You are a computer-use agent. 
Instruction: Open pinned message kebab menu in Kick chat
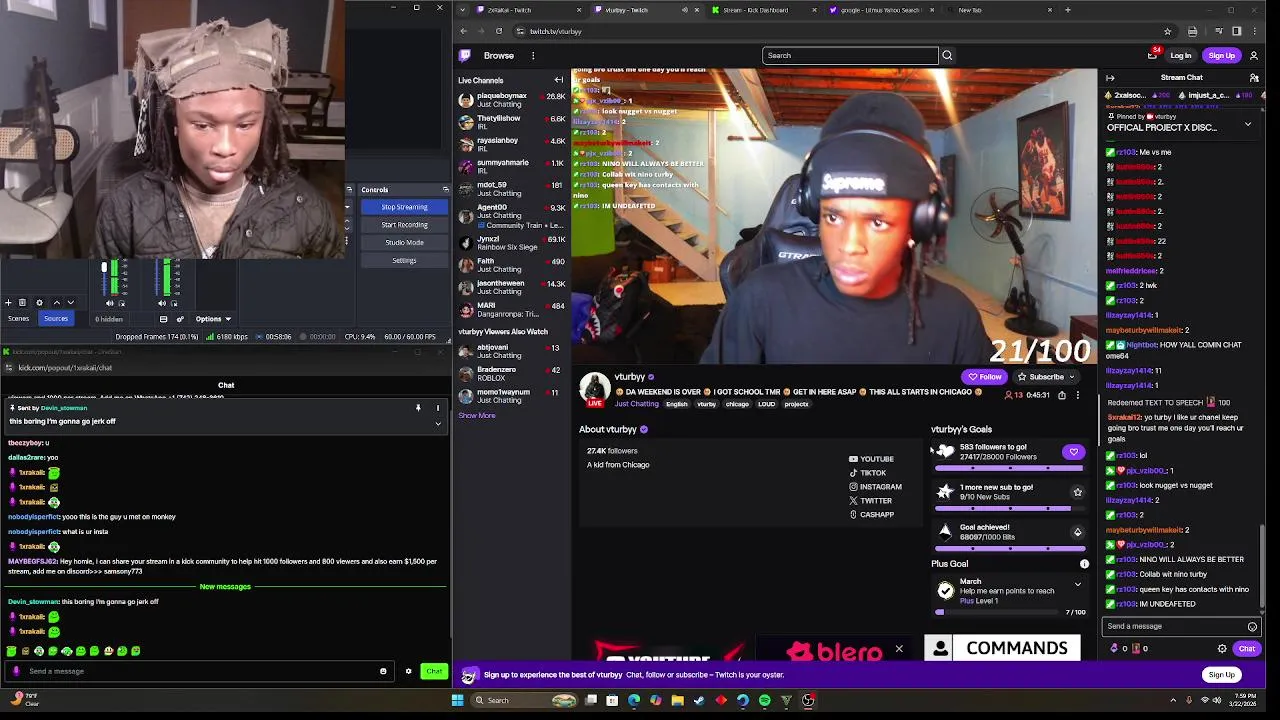point(437,408)
